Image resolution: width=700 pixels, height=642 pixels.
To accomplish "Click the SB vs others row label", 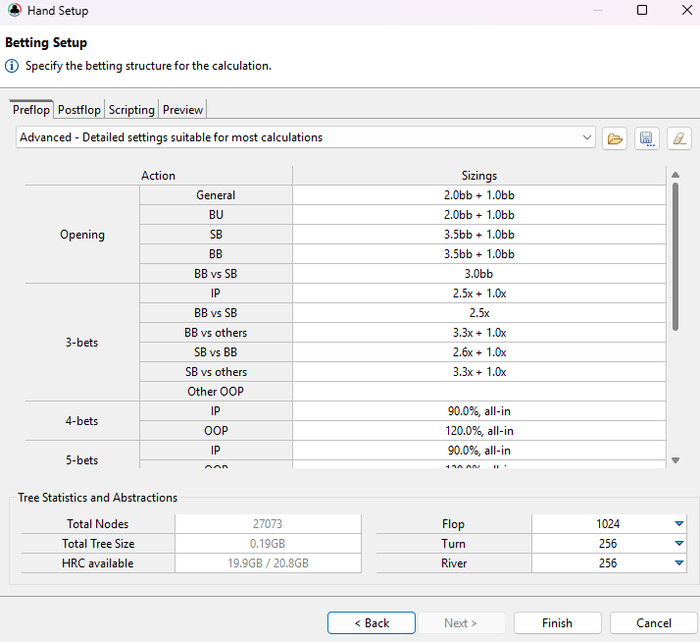I will point(216,372).
